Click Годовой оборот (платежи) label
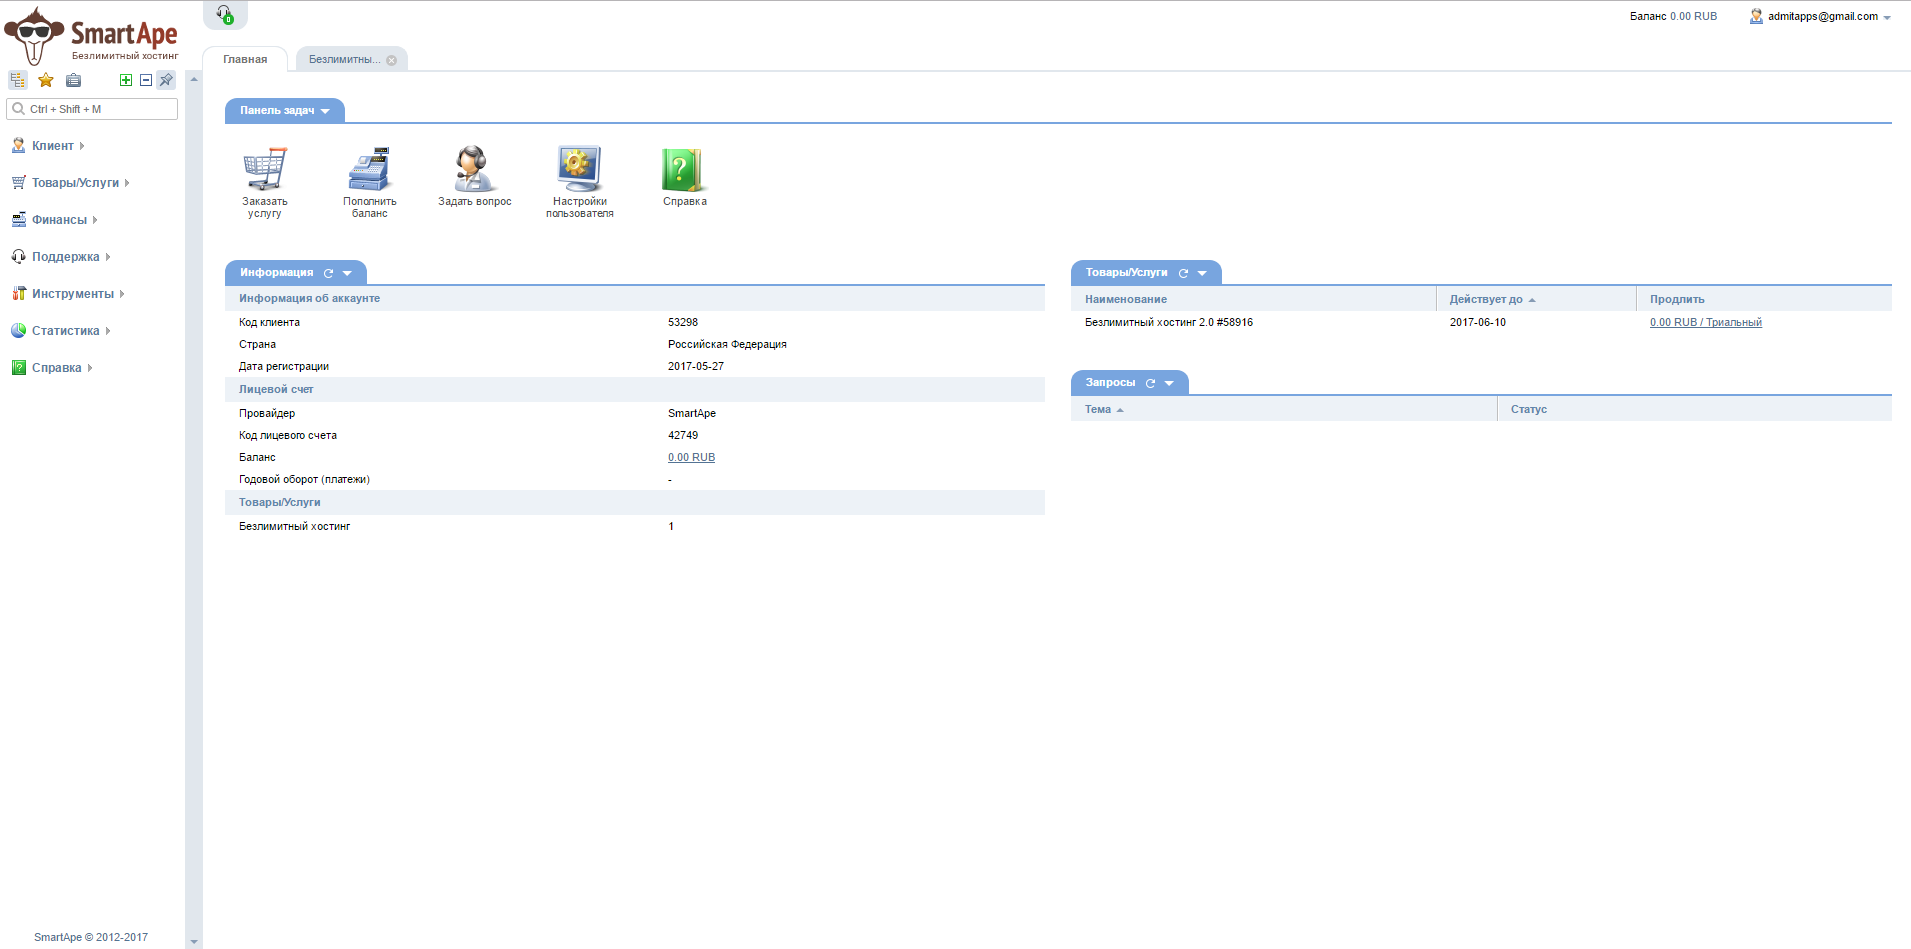This screenshot has width=1911, height=949. [304, 480]
